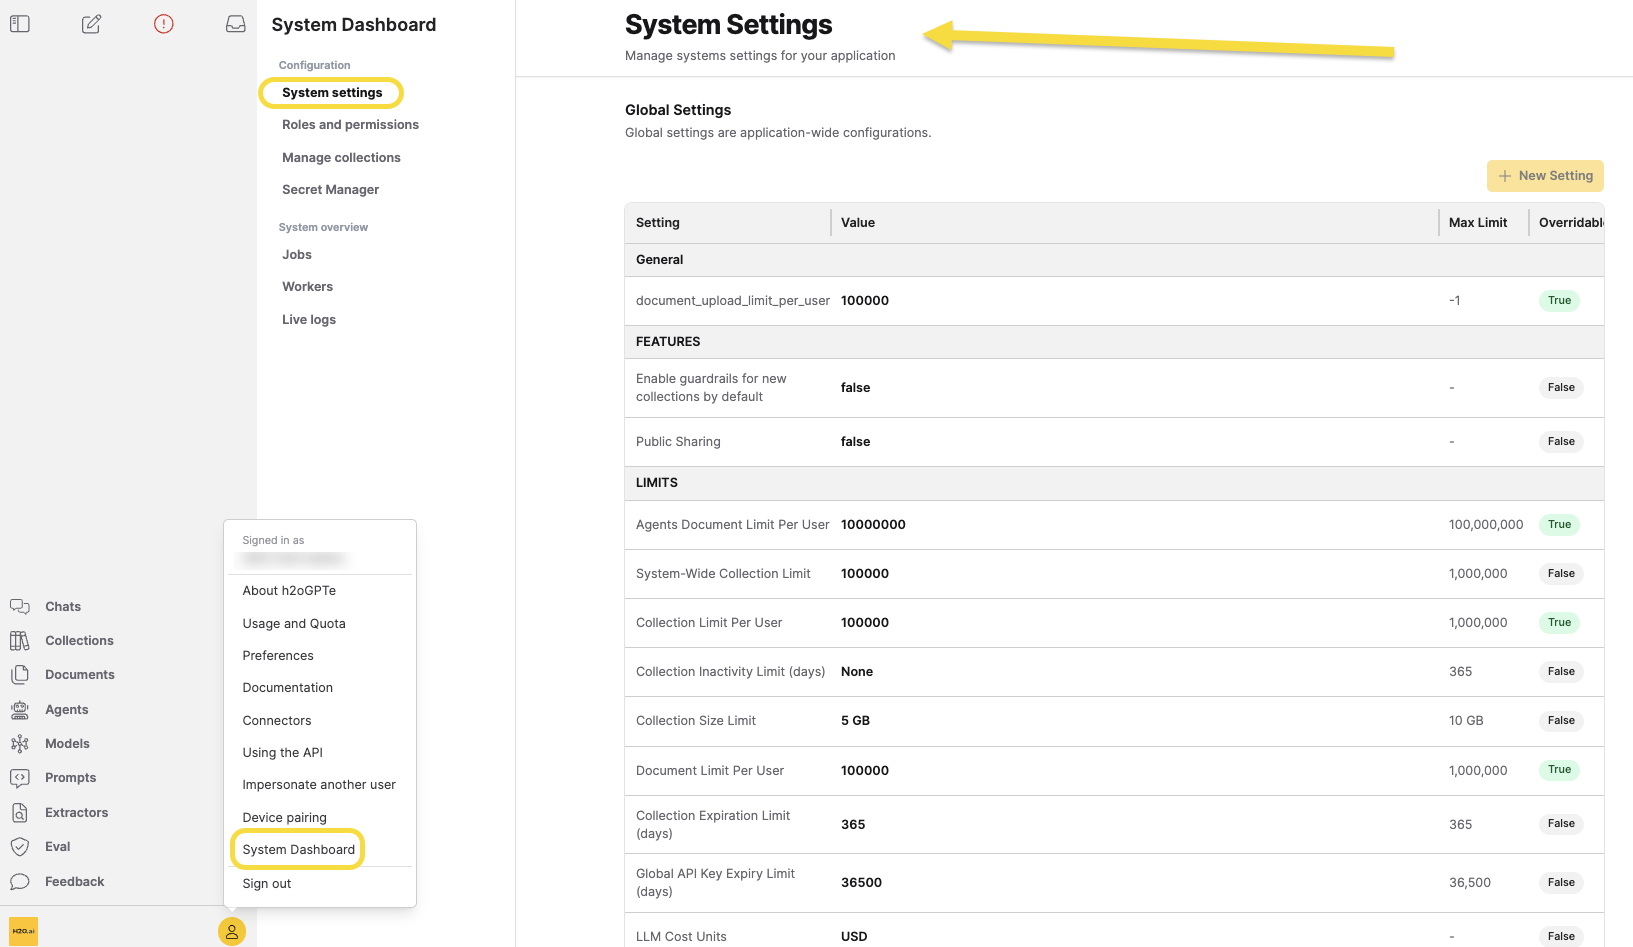Viewport: 1633px width, 947px height.
Task: Open Models from the sidebar
Action: click(20, 743)
